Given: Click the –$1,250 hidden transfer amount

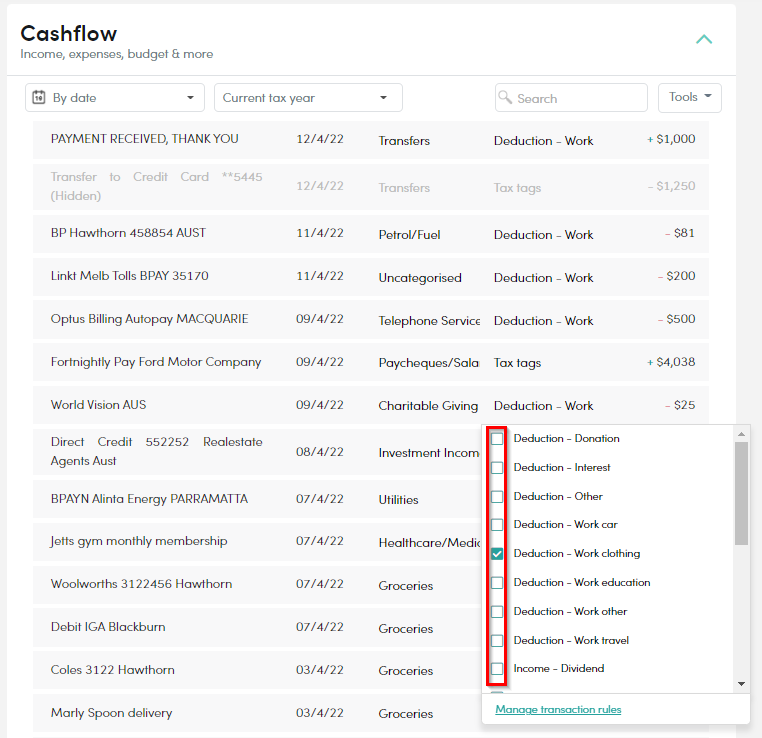Looking at the screenshot, I should coord(672,186).
